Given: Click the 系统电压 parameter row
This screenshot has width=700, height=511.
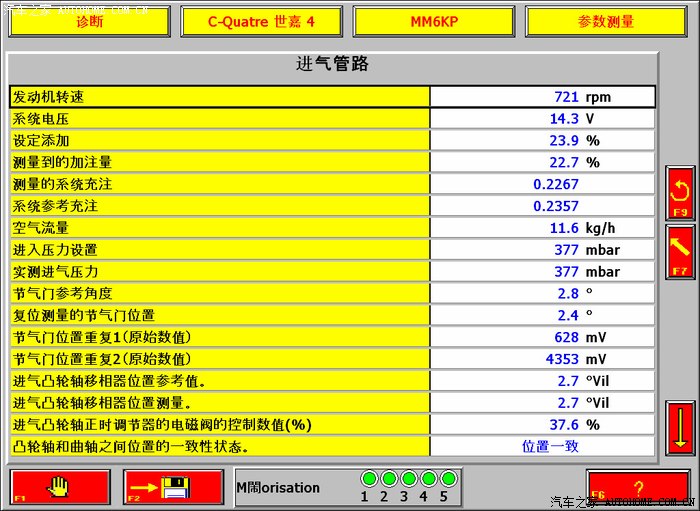Looking at the screenshot, I should click(220, 119).
